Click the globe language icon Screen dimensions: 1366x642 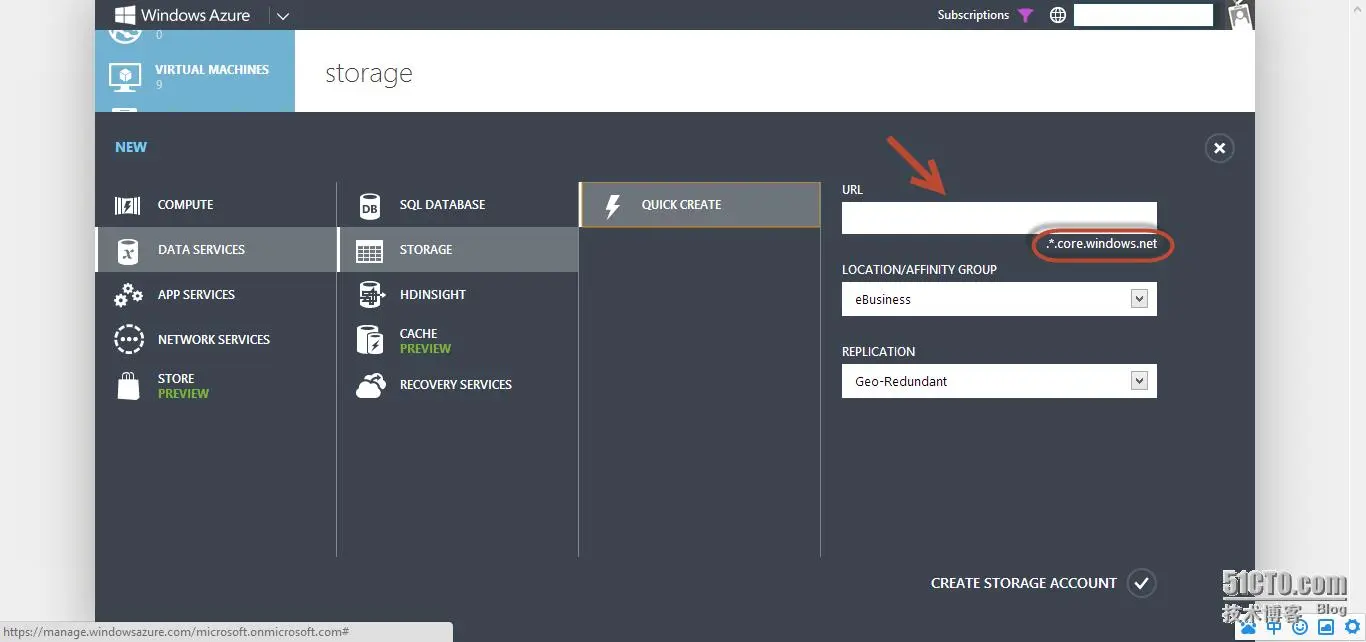coord(1058,15)
